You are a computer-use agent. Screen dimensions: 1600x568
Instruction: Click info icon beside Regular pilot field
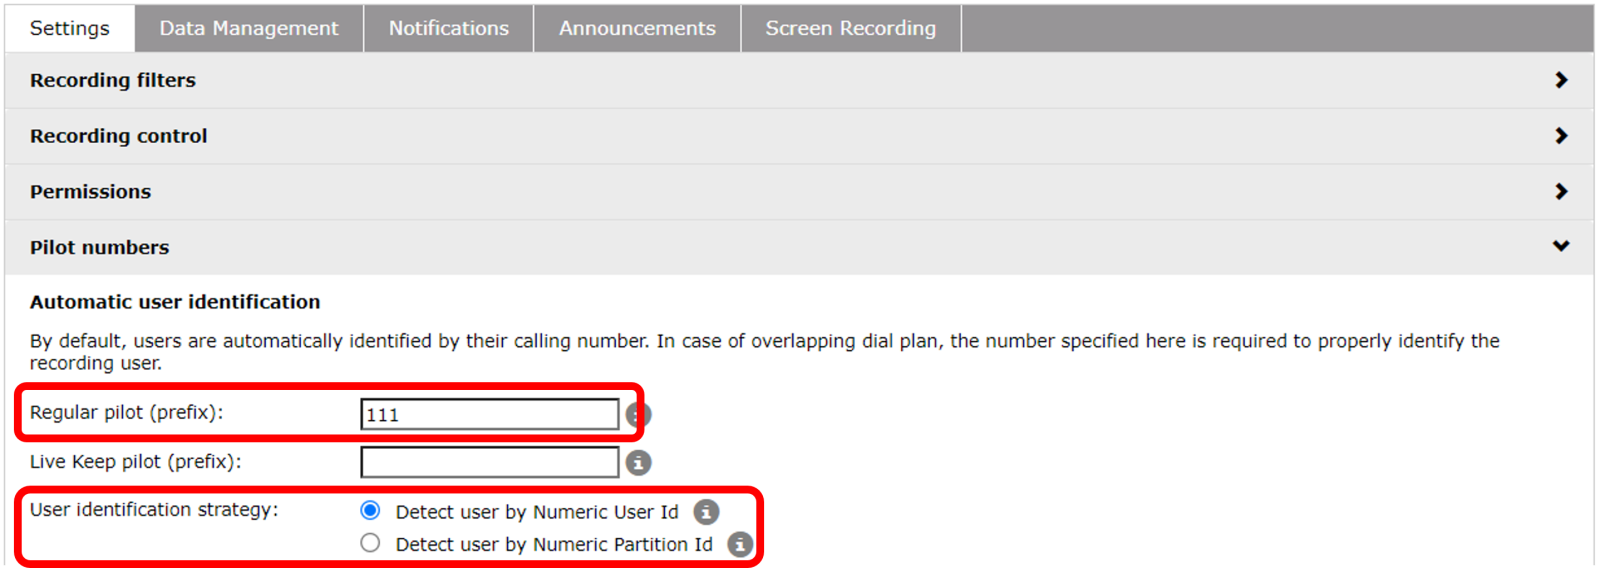pyautogui.click(x=640, y=414)
